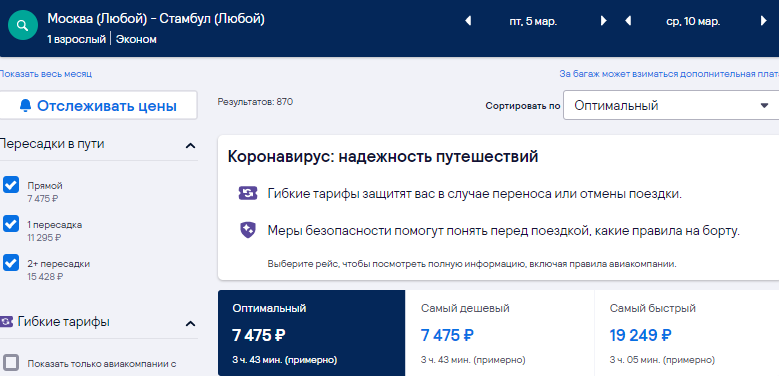The height and width of the screenshot is (376, 779).
Task: Go to previous departure date arrow
Action: (x=467, y=21)
